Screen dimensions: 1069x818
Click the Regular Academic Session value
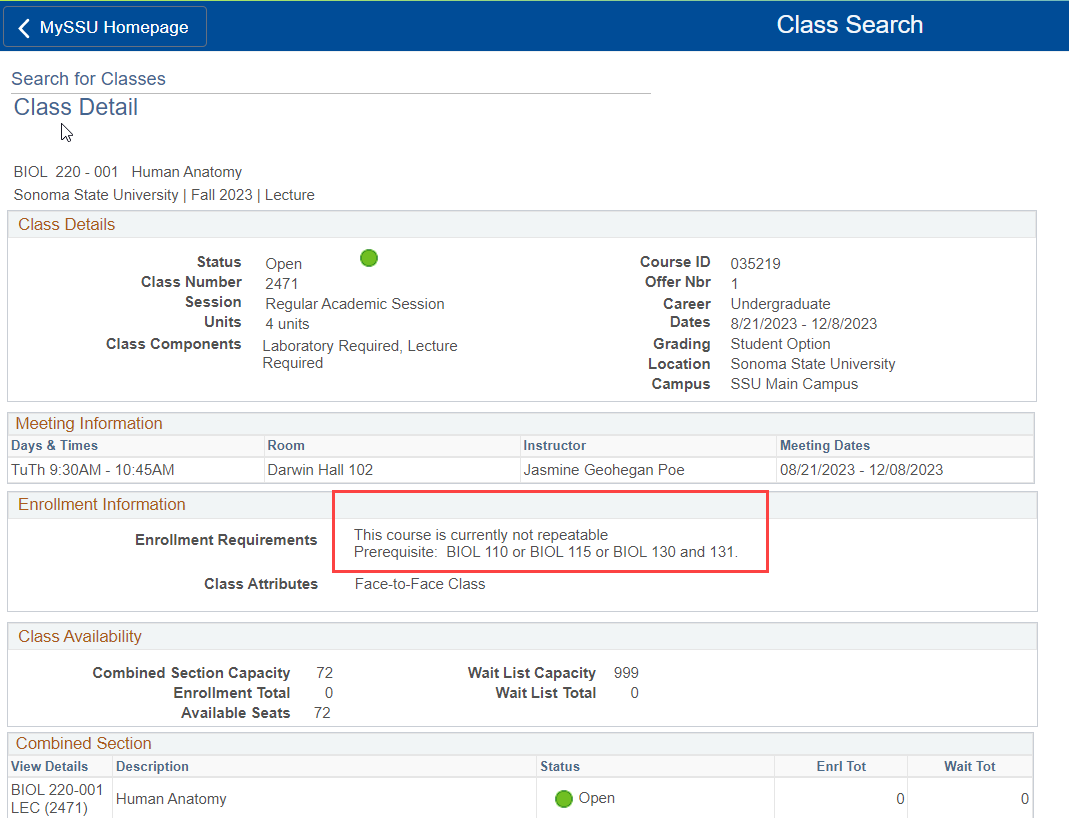click(355, 304)
